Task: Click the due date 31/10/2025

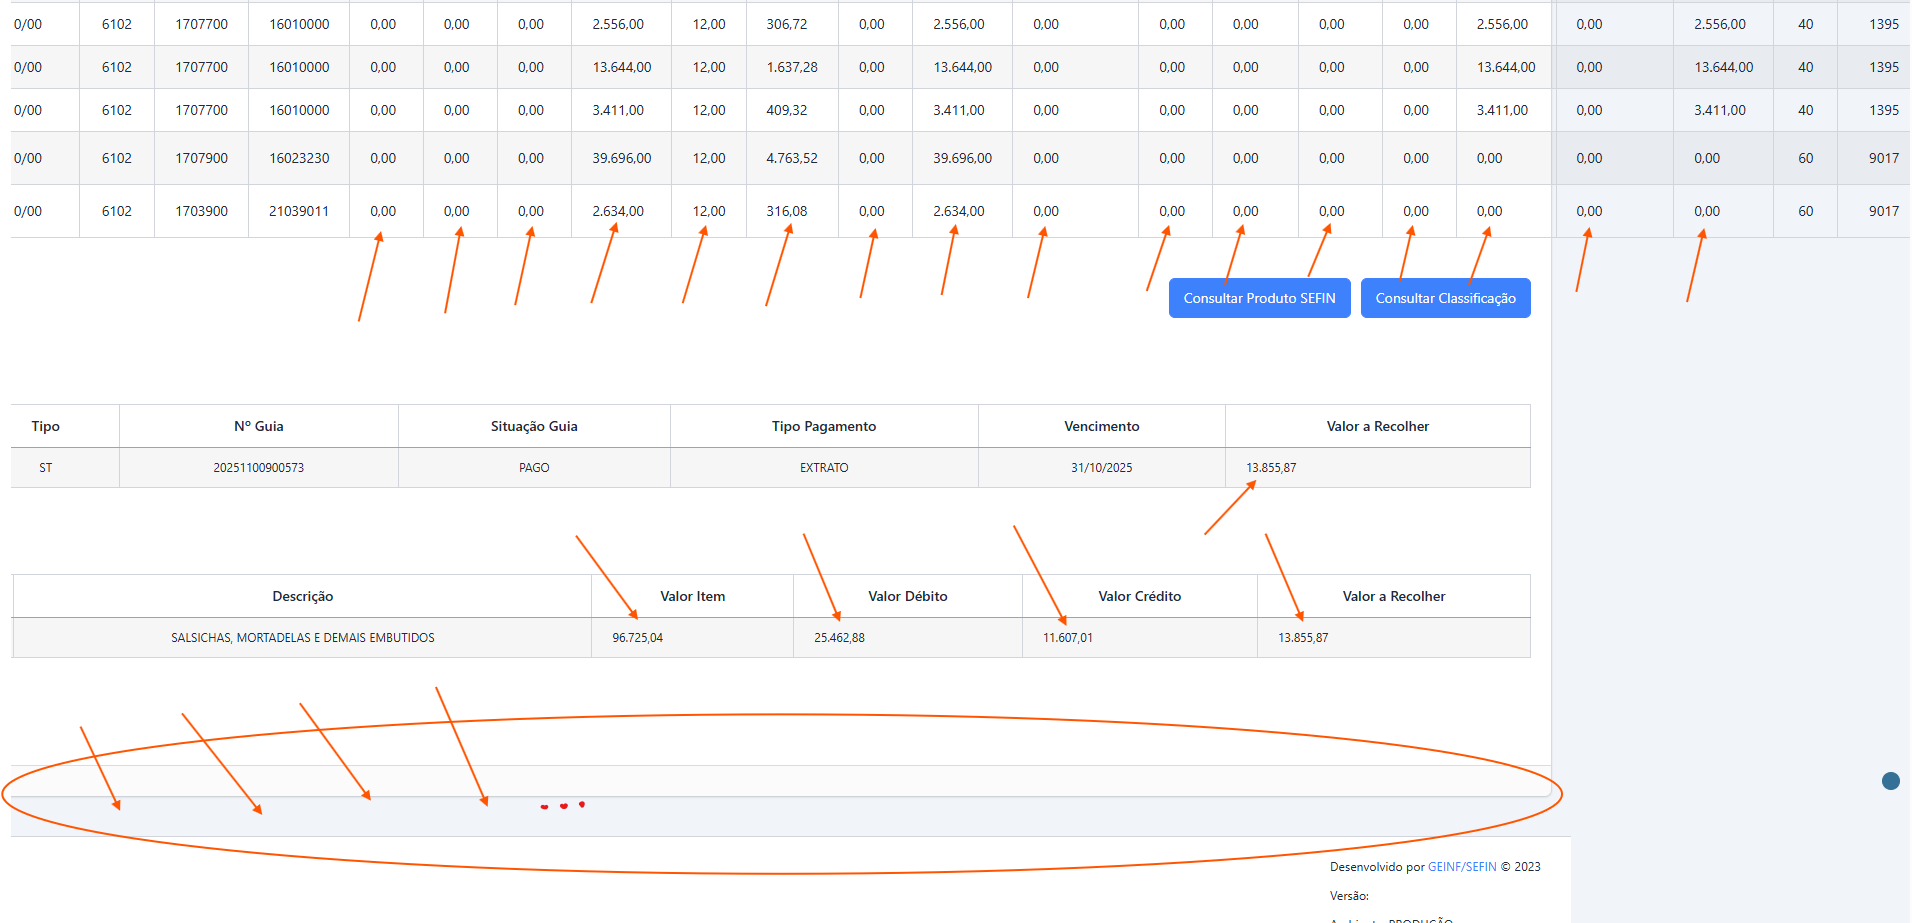Action: coord(1101,468)
